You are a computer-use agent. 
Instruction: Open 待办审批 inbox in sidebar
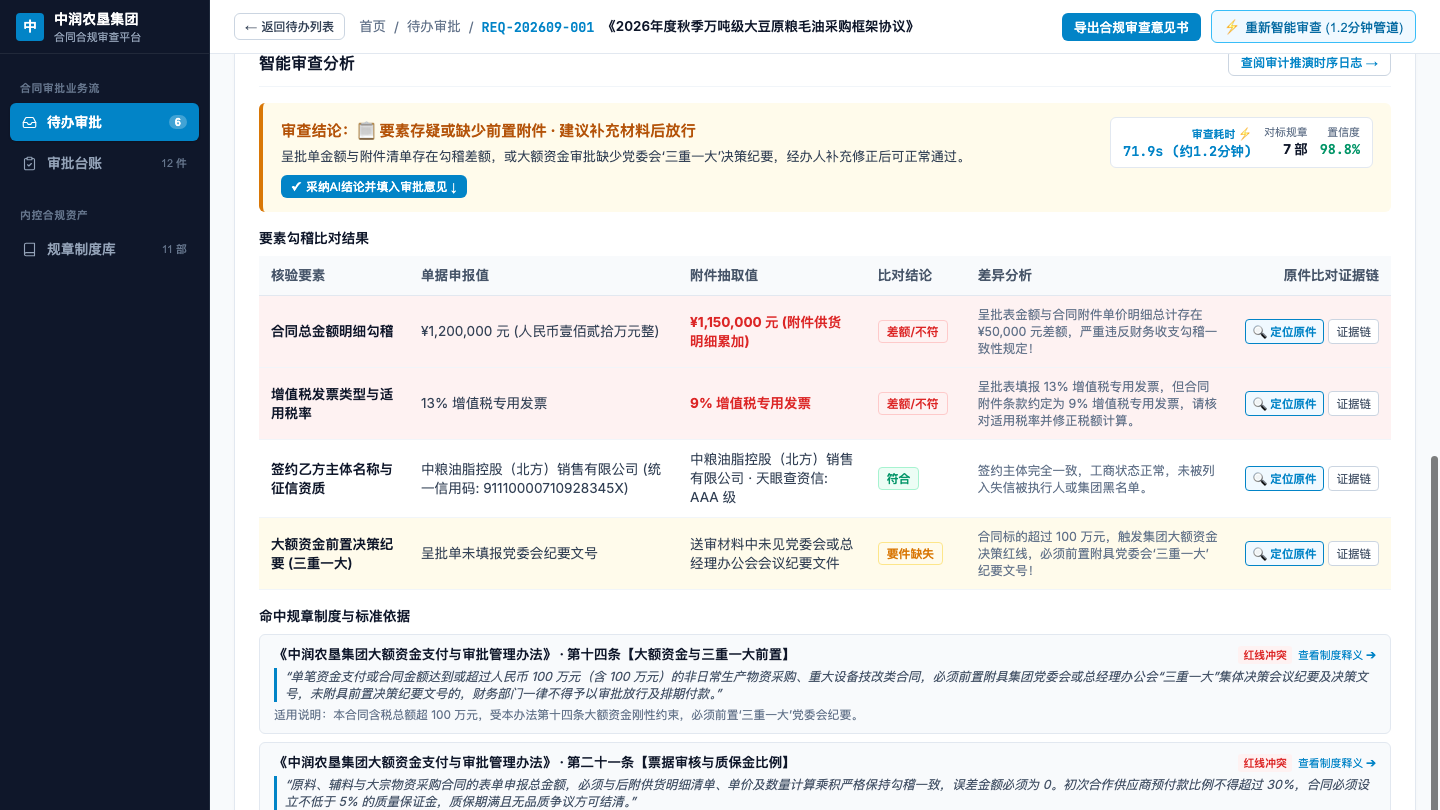click(x=104, y=122)
